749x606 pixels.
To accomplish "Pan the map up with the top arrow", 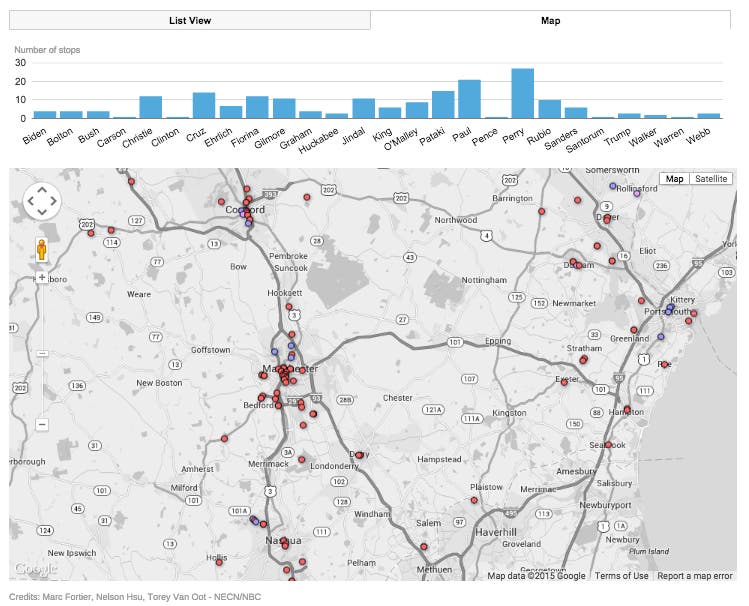I will (x=41, y=188).
